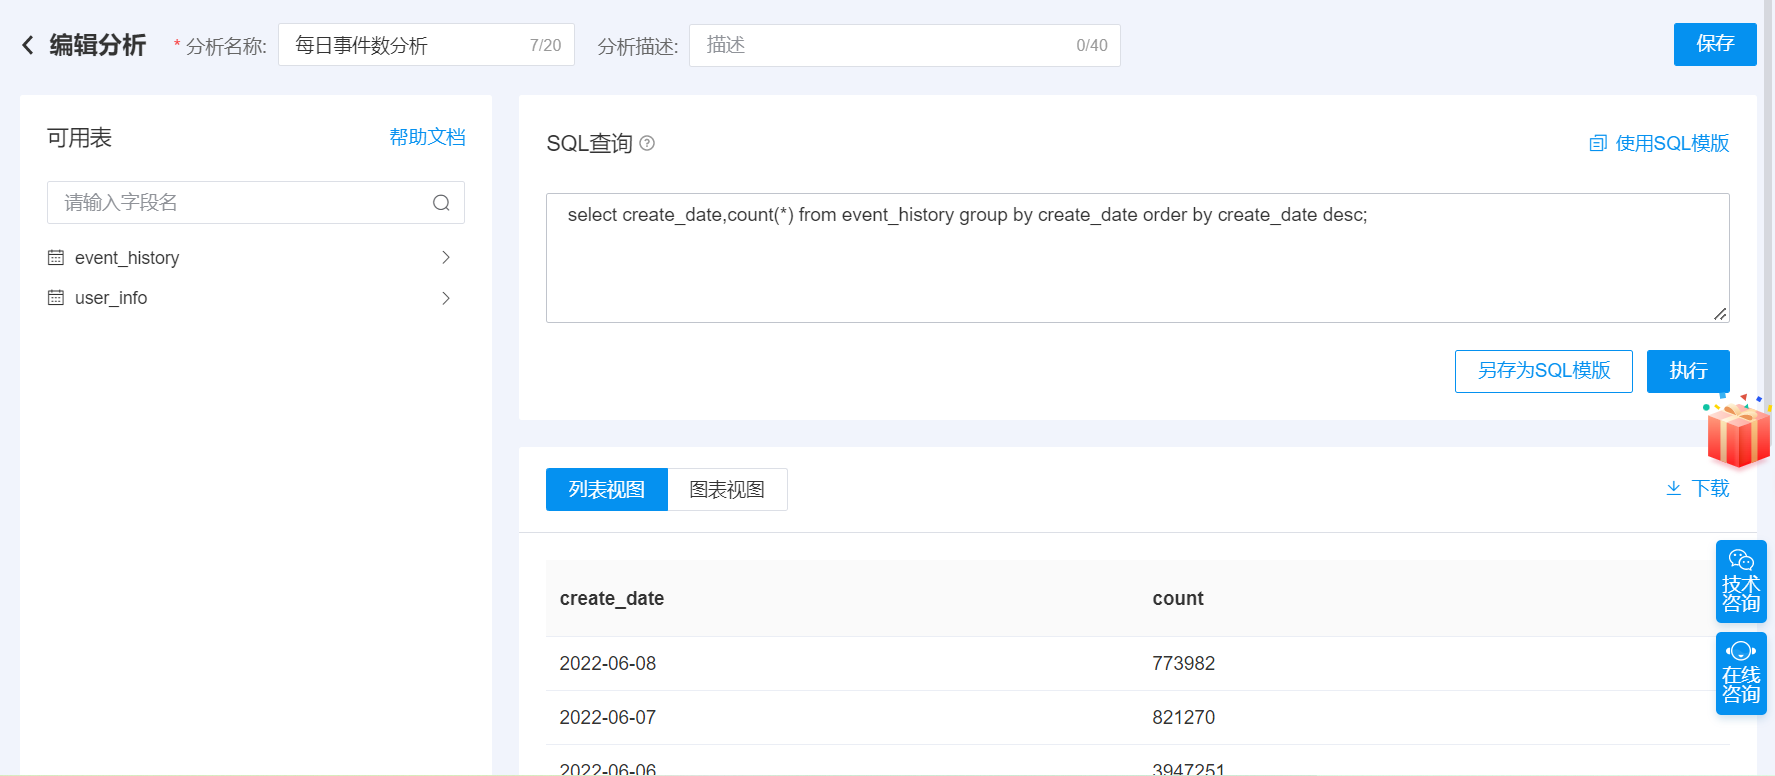This screenshot has width=1775, height=776.
Task: Click the SQL template icon beside 使用SQL模版
Action: tap(1598, 144)
